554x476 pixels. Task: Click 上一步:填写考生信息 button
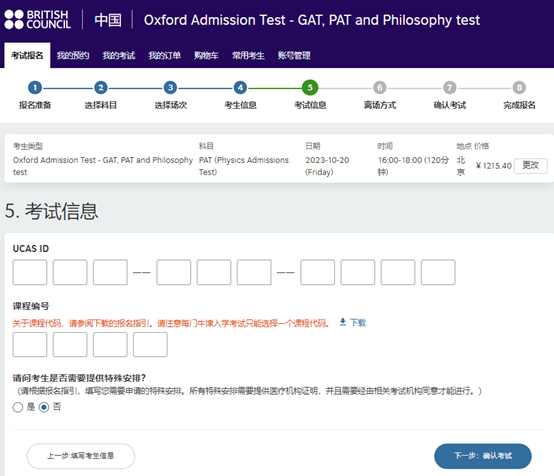81,456
